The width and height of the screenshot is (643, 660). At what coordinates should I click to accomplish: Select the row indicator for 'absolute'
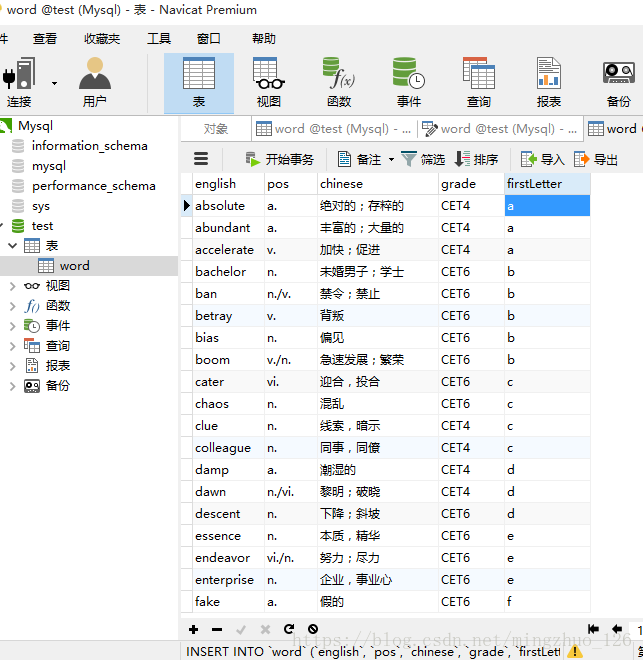point(187,206)
